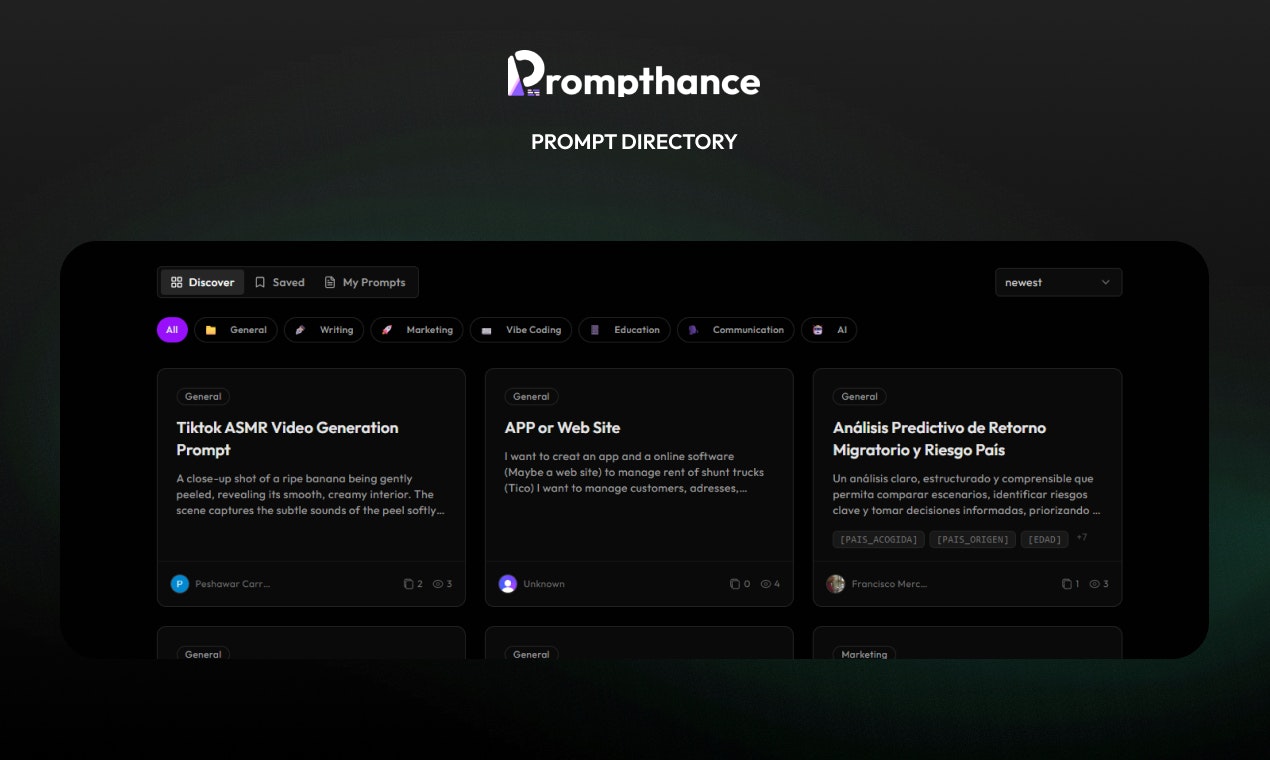This screenshot has height=760, width=1270.
Task: Click the speech icon in Communication chip
Action: tap(694, 330)
